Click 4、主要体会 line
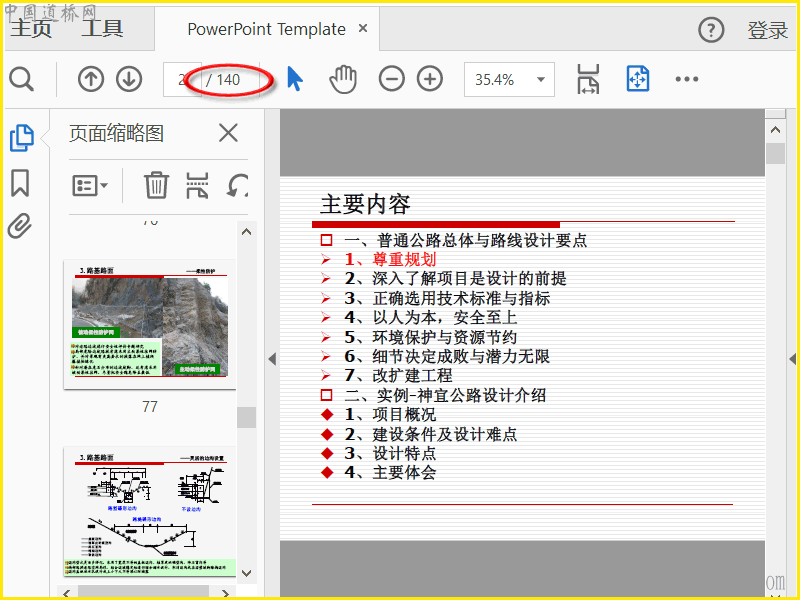This screenshot has width=800, height=600. 390,472
